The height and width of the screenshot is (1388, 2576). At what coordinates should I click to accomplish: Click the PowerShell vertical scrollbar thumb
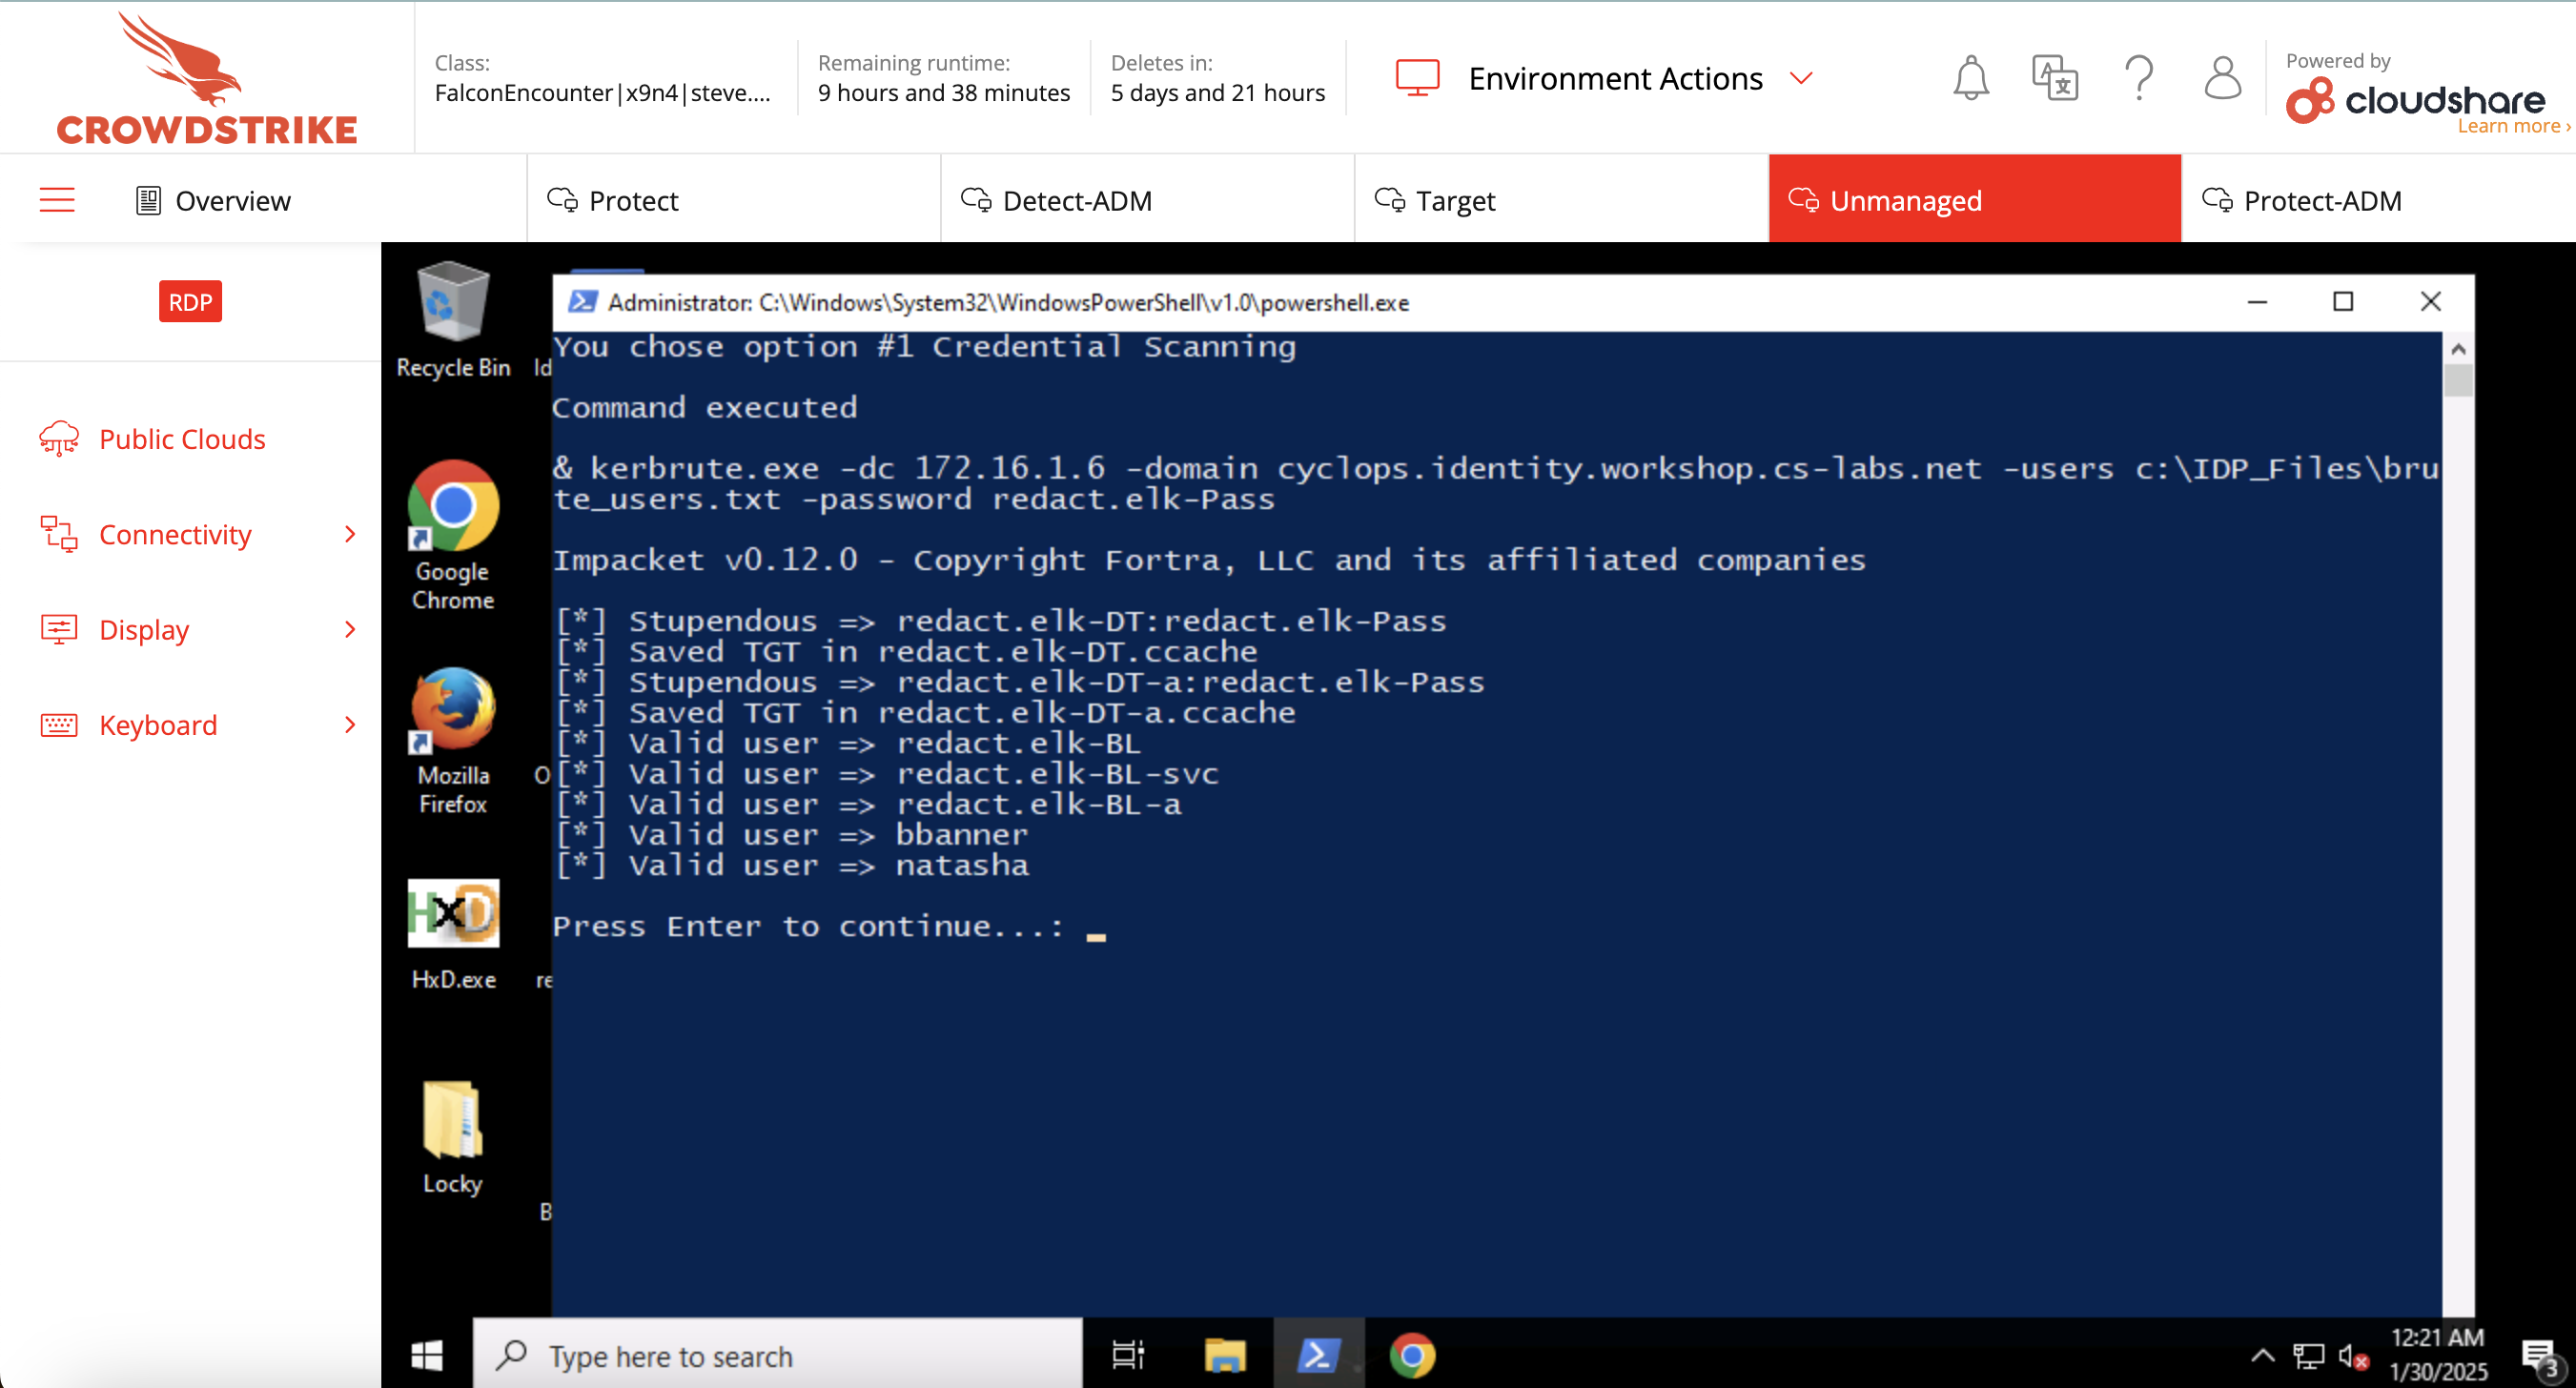click(x=2458, y=380)
